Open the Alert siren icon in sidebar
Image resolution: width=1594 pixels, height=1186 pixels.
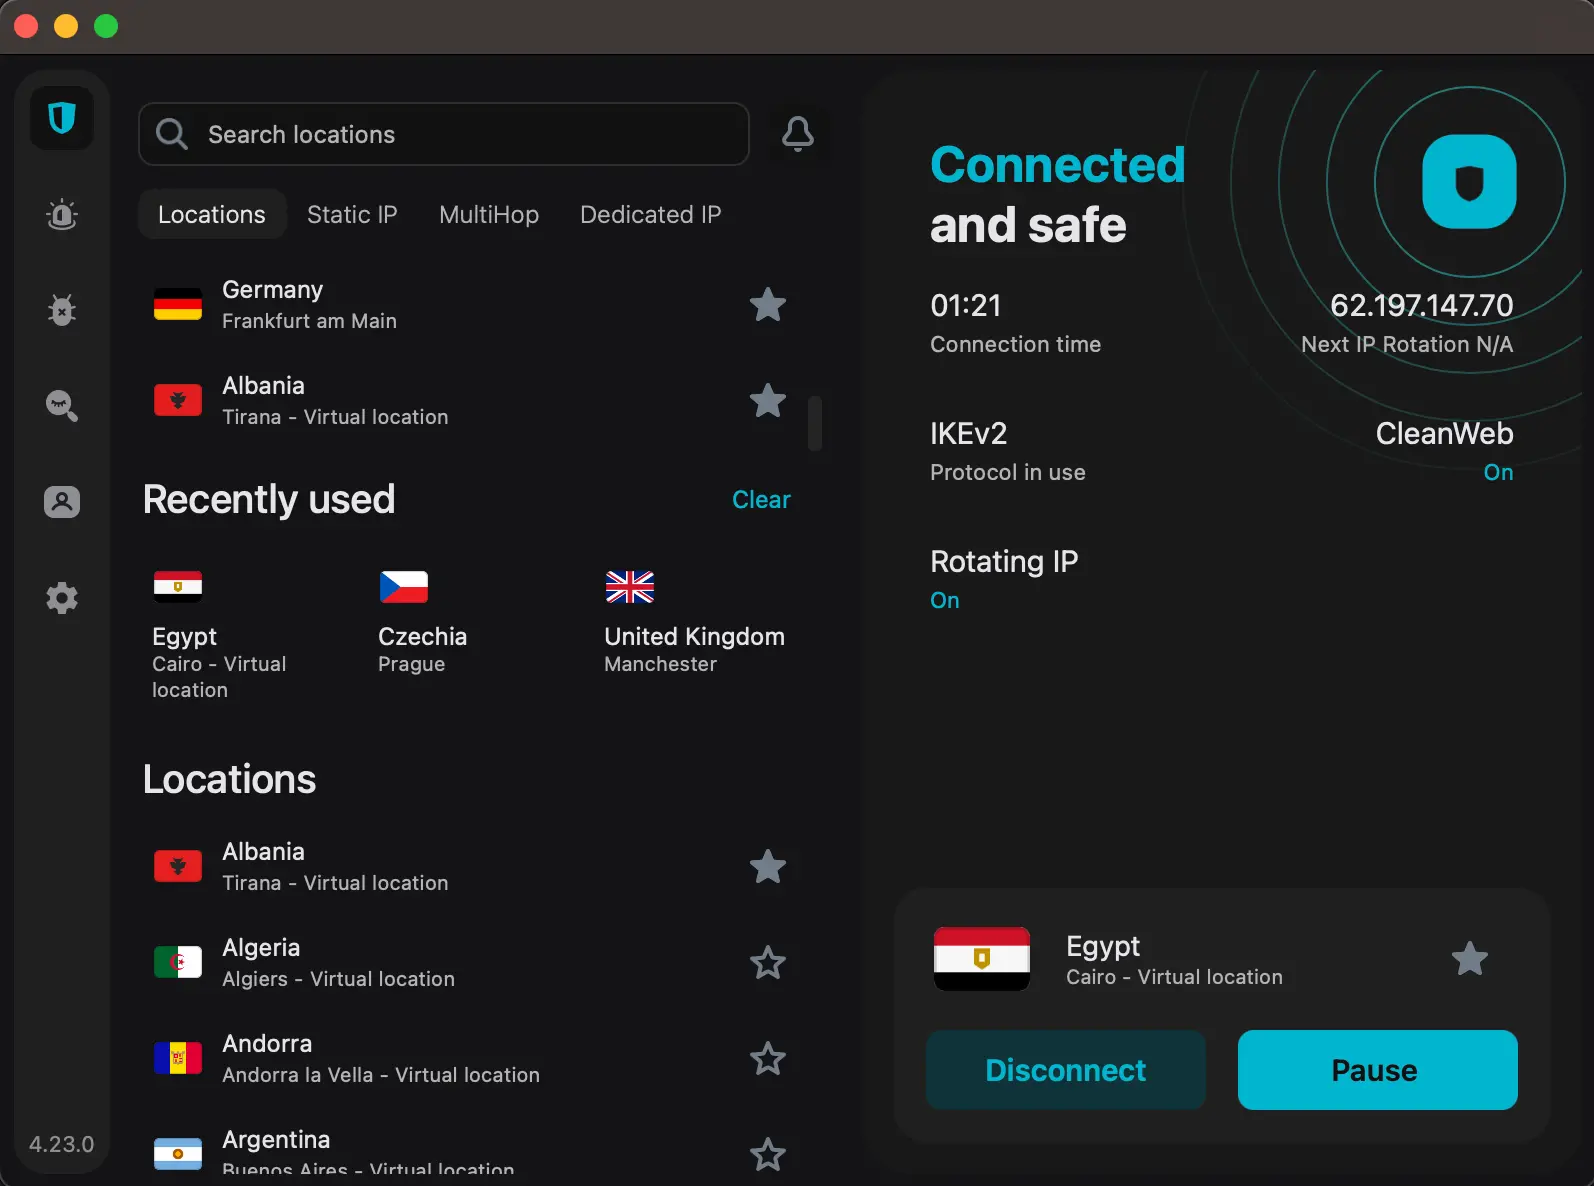pyautogui.click(x=62, y=214)
